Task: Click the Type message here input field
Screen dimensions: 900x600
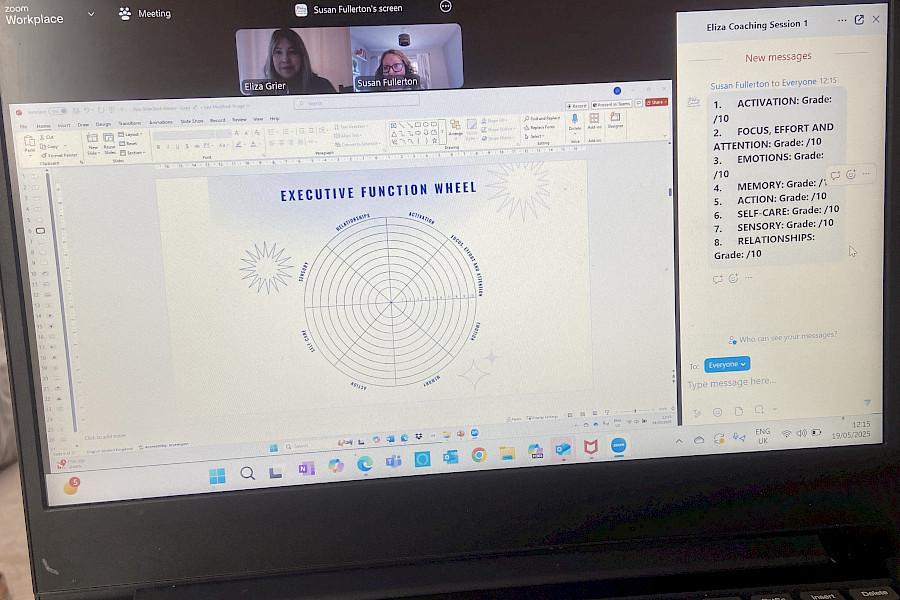Action: point(760,382)
